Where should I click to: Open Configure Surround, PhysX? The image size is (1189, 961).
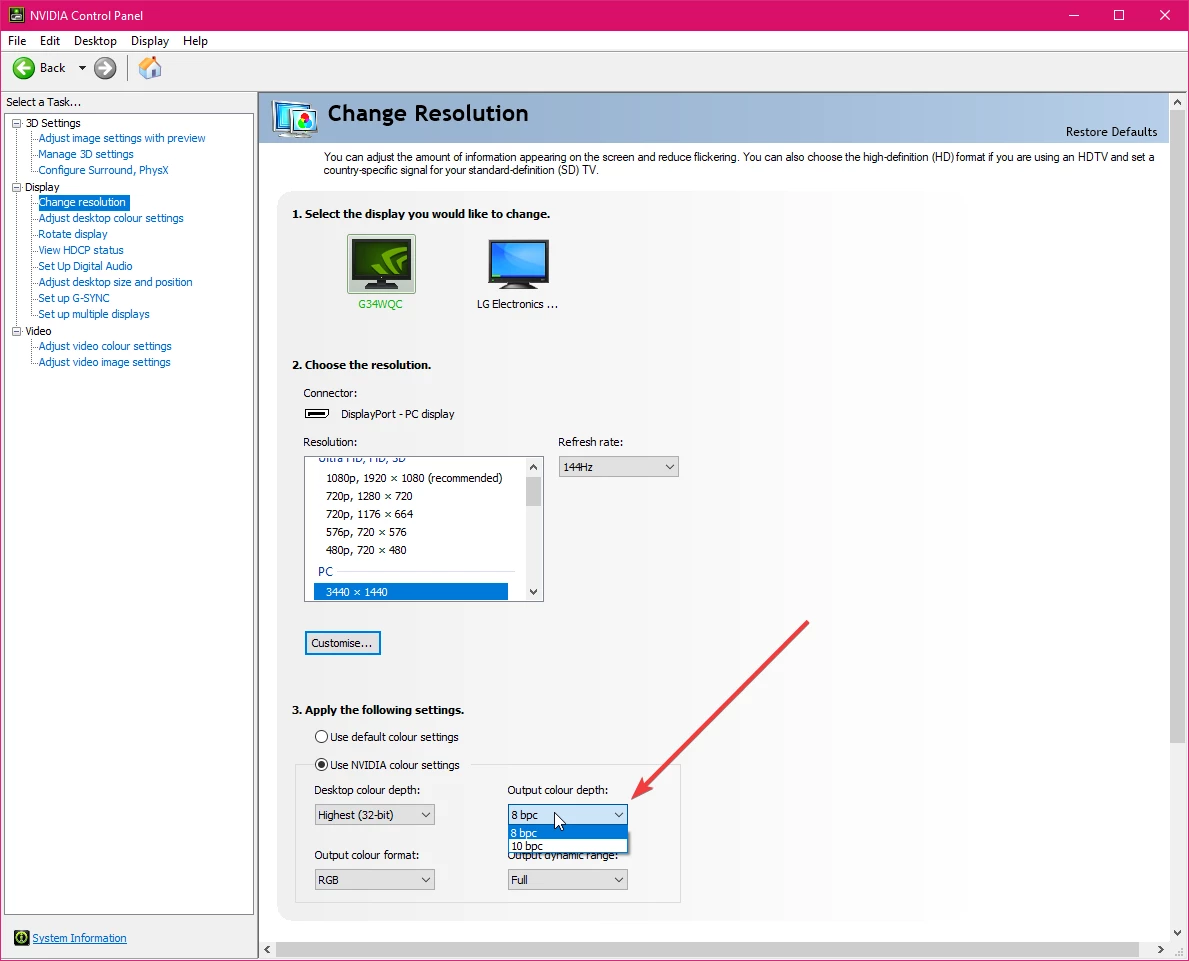pyautogui.click(x=103, y=170)
